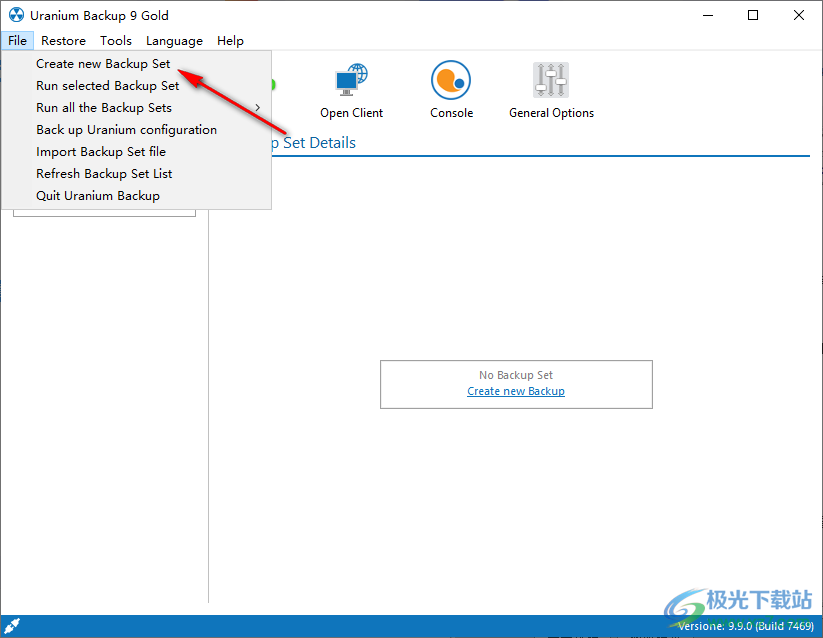The height and width of the screenshot is (638, 823).
Task: Expand Run all the Backup Sets submenu
Action: 136,108
